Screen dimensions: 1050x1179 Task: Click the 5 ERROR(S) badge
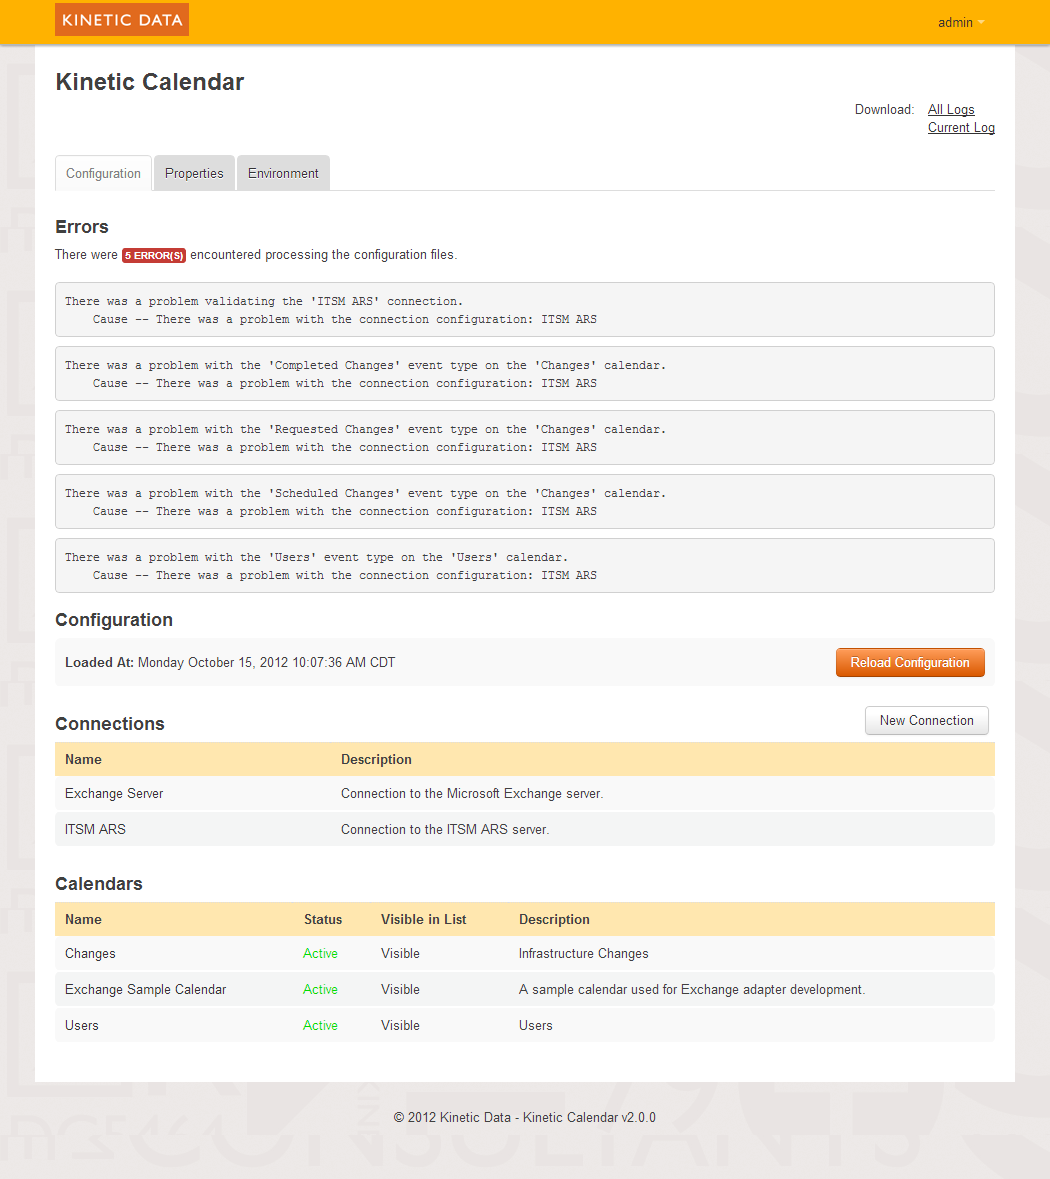[154, 256]
